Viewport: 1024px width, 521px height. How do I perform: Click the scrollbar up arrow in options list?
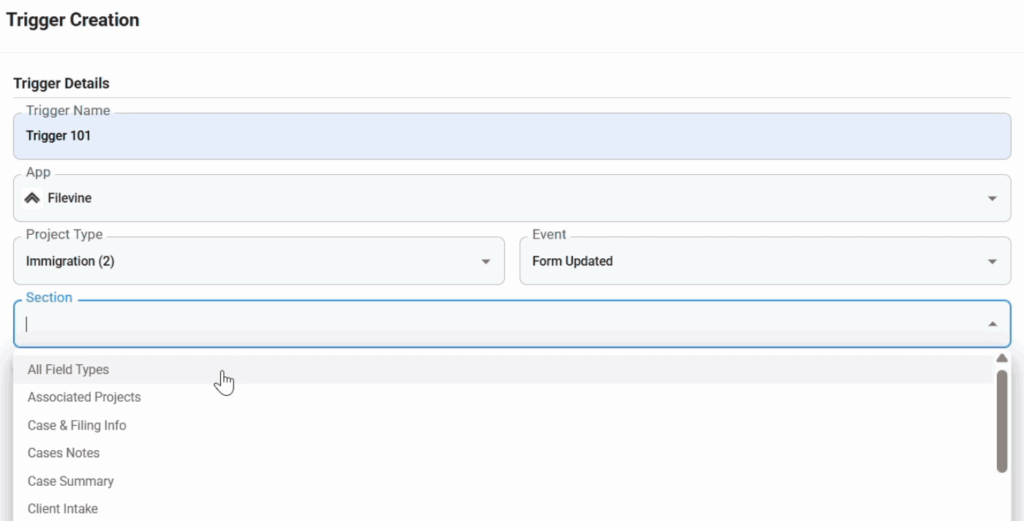pyautogui.click(x=1002, y=358)
